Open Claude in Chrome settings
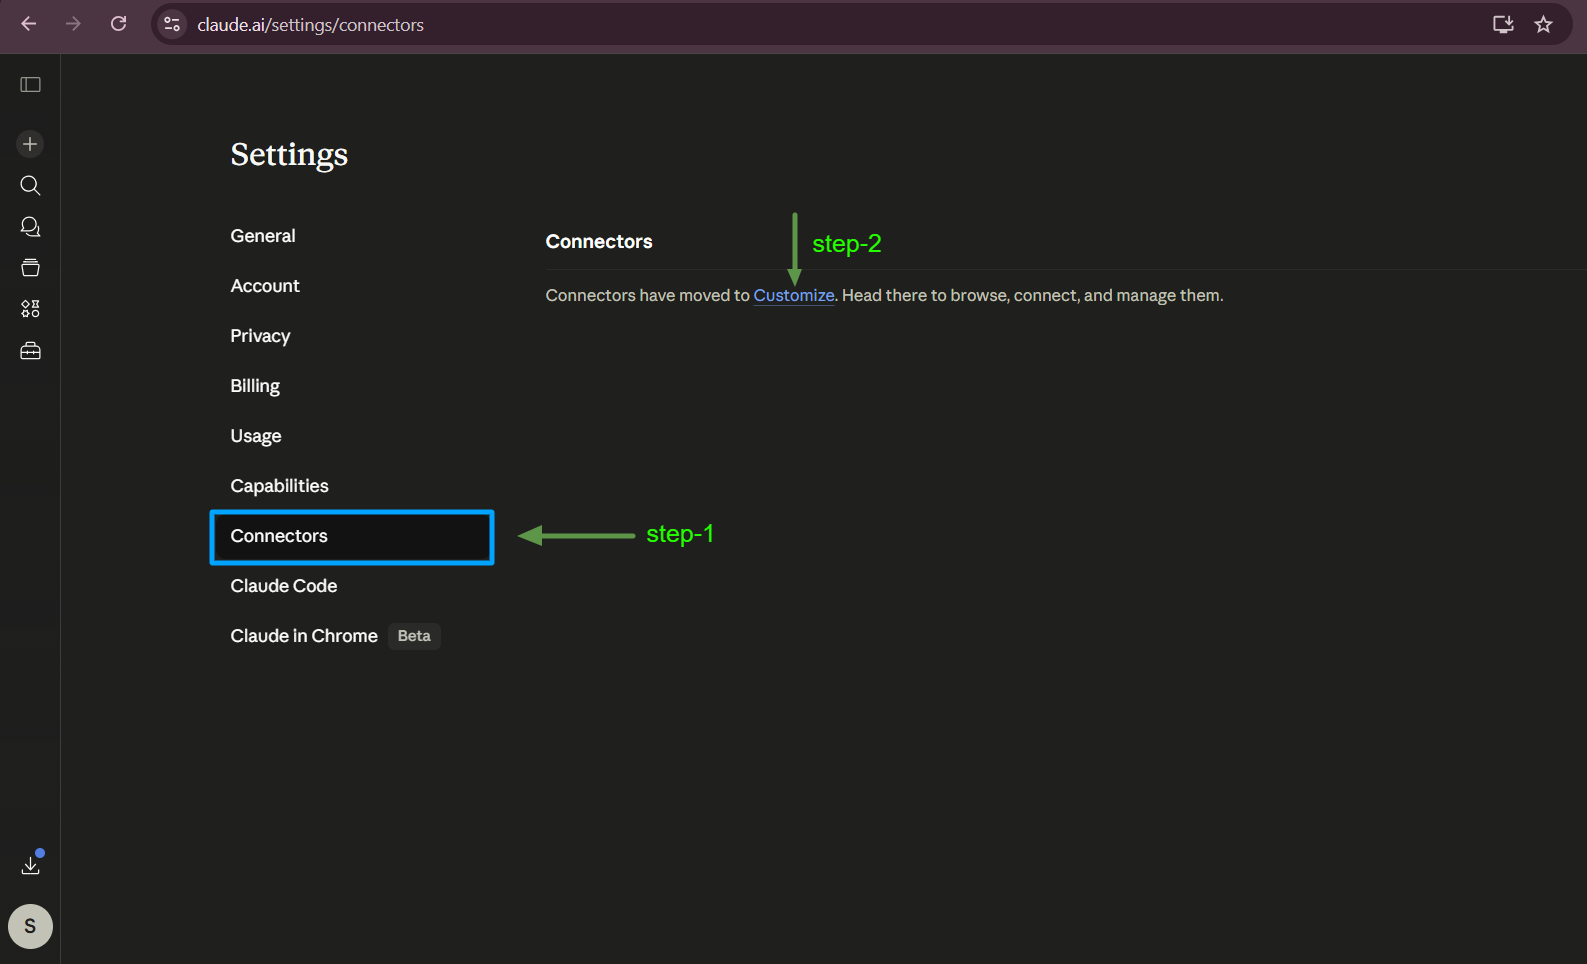The height and width of the screenshot is (964, 1587). click(304, 636)
